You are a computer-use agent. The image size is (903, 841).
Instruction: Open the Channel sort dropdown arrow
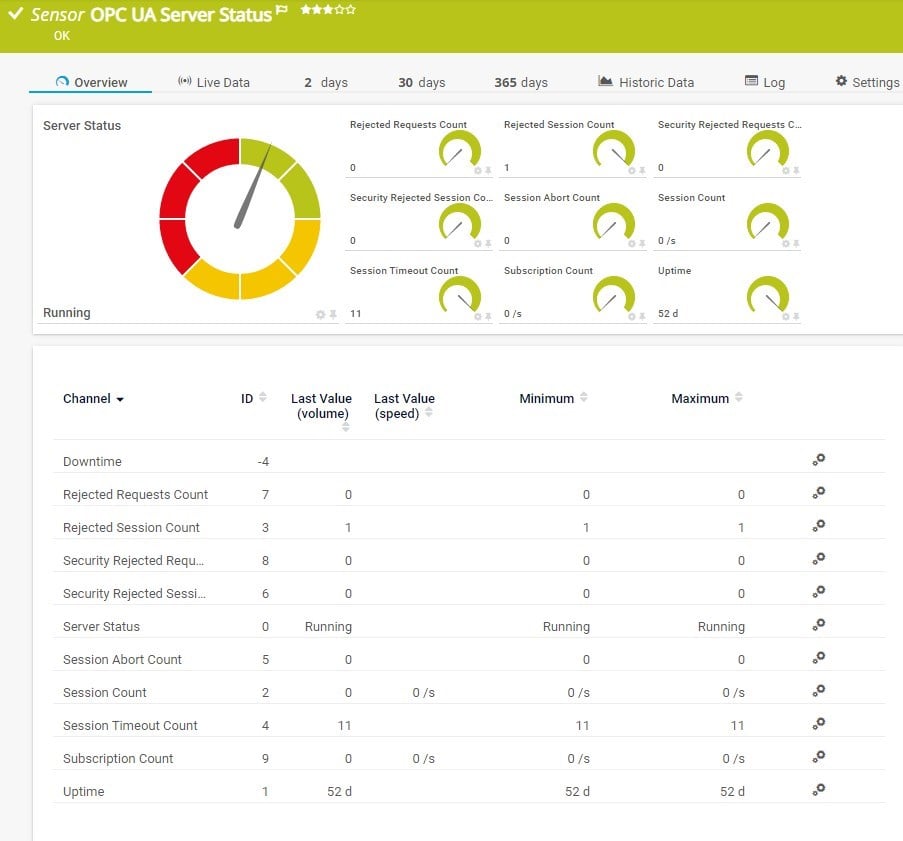[x=121, y=399]
